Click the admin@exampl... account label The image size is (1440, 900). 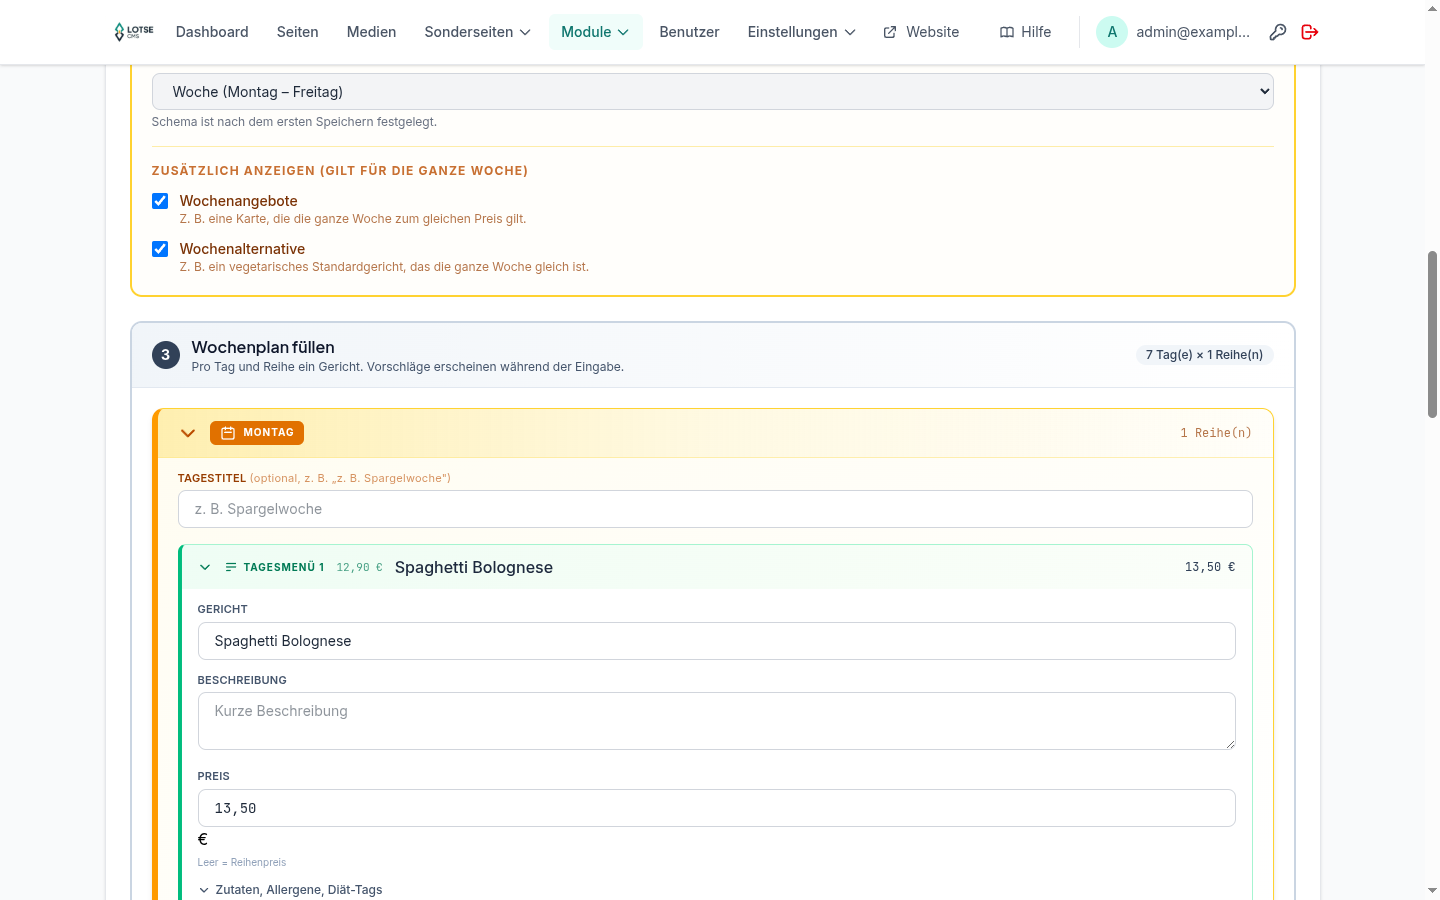1193,32
